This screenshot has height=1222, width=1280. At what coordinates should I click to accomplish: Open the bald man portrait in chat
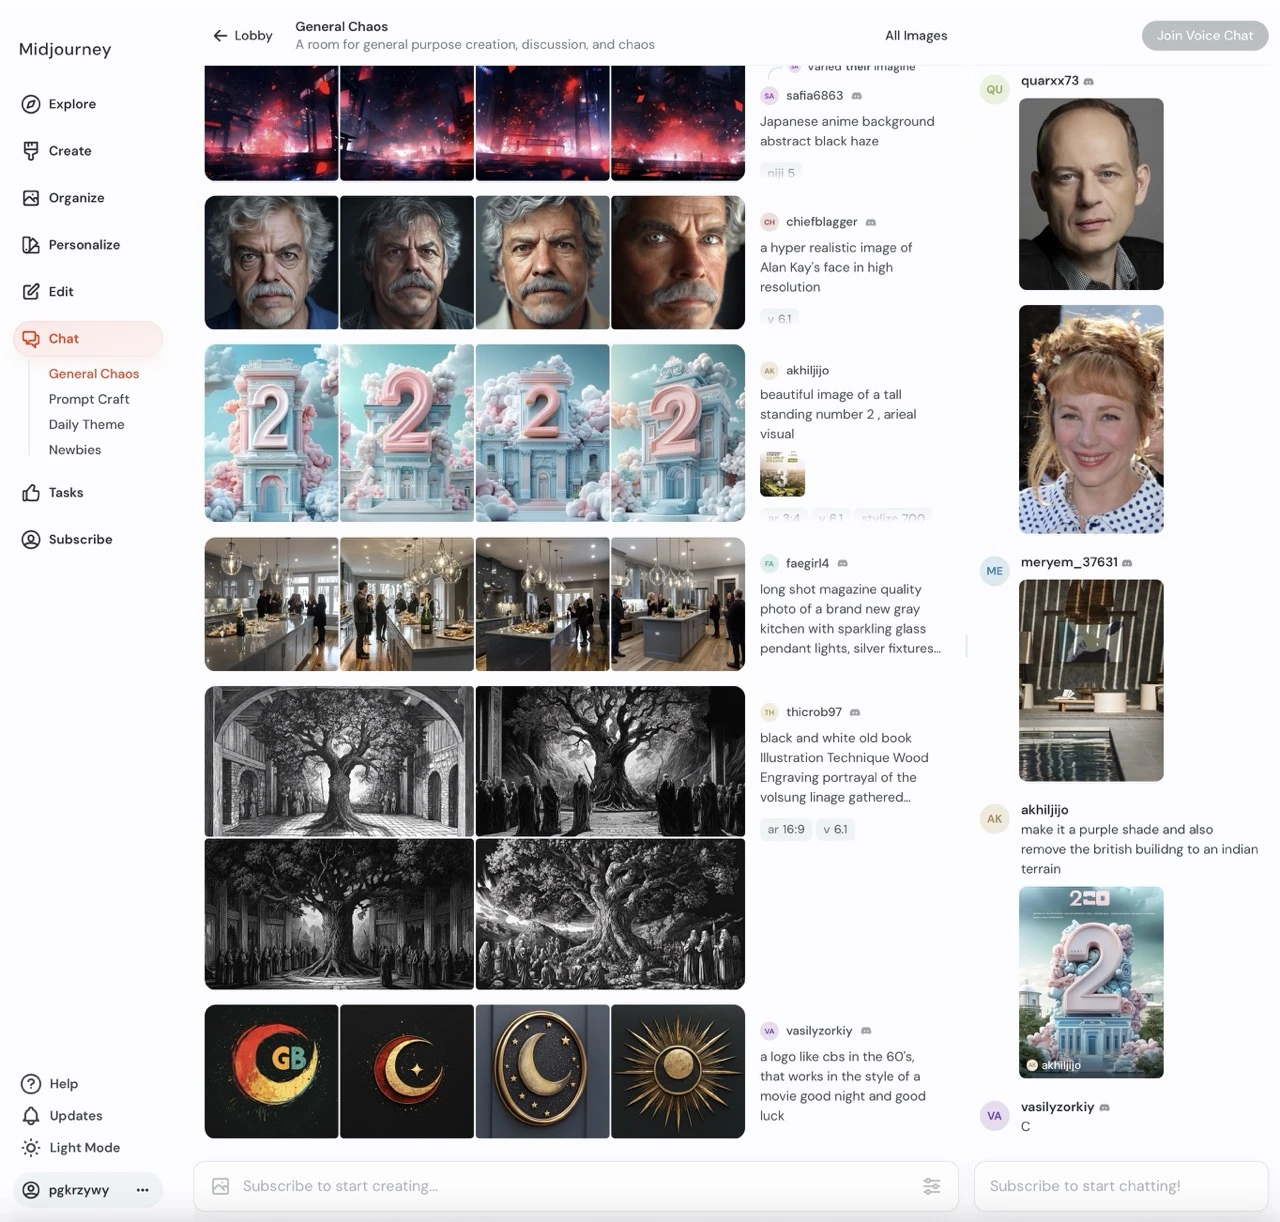[x=1091, y=194]
